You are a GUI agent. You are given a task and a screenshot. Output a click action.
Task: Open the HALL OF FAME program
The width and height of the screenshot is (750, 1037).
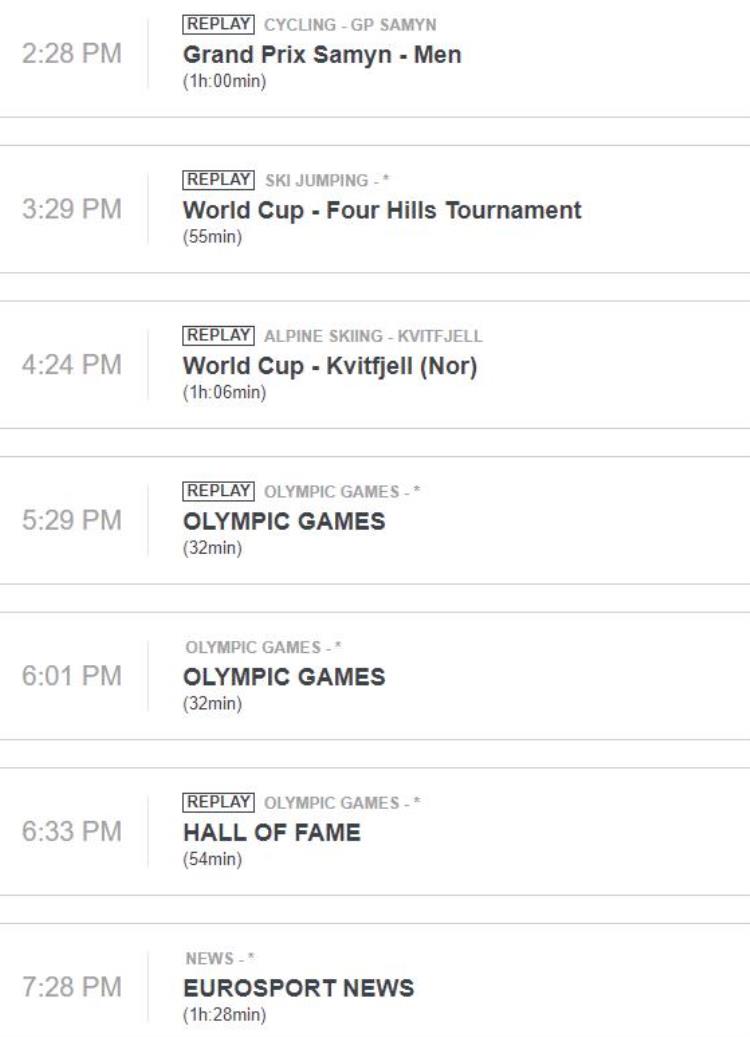click(x=272, y=832)
